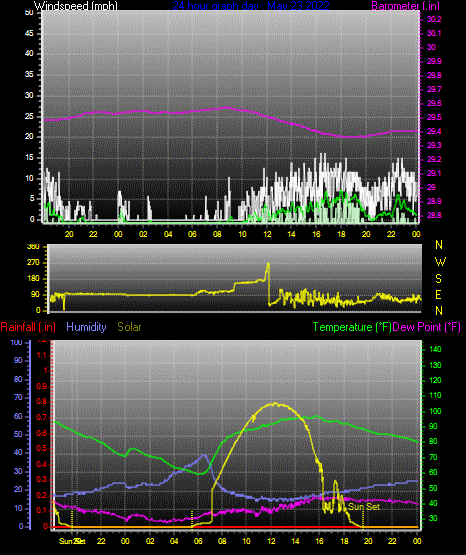
Task: Click the barometer value 28.9
Action: [434, 201]
